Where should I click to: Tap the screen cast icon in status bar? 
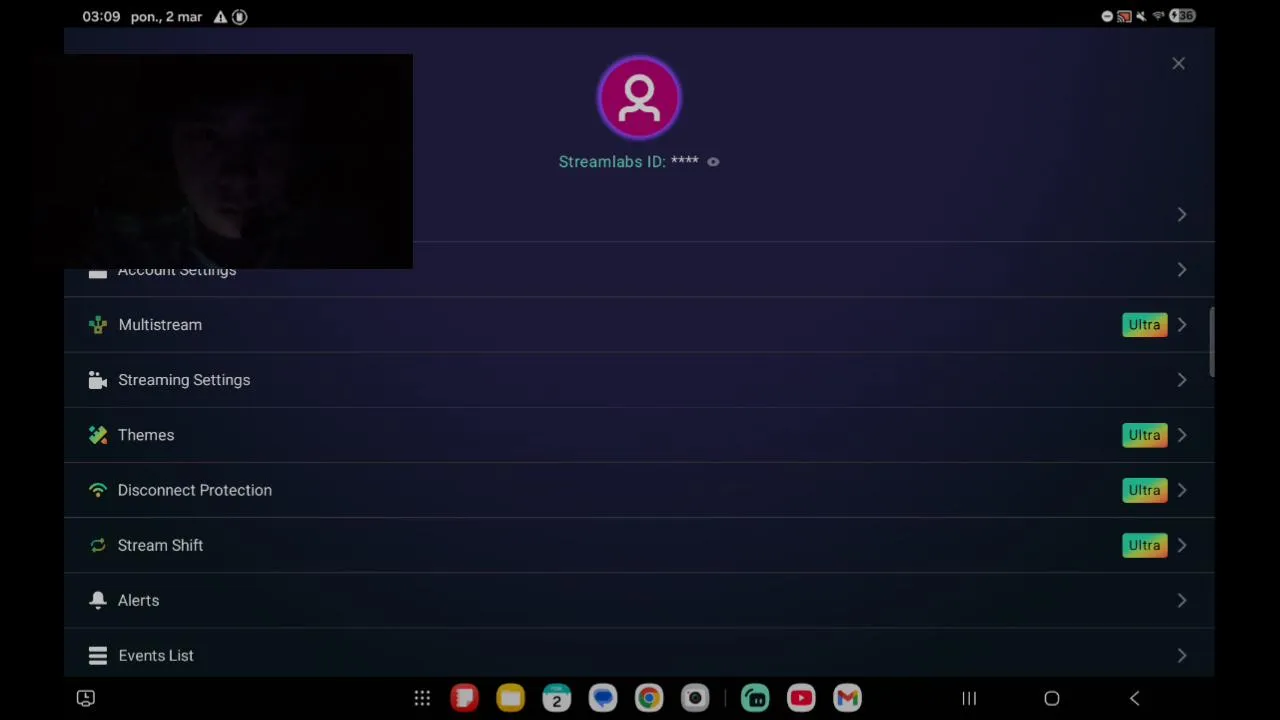[x=1124, y=16]
